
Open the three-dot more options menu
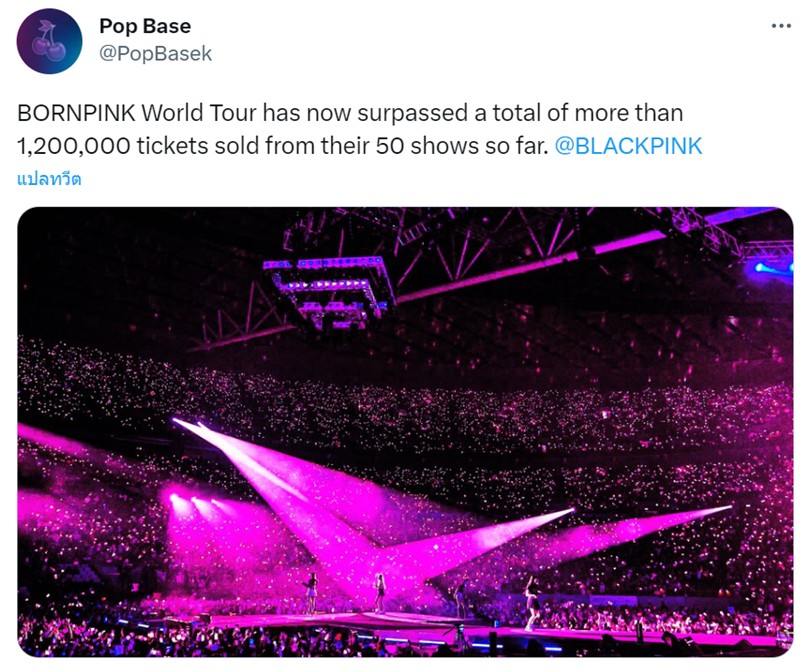[x=781, y=26]
